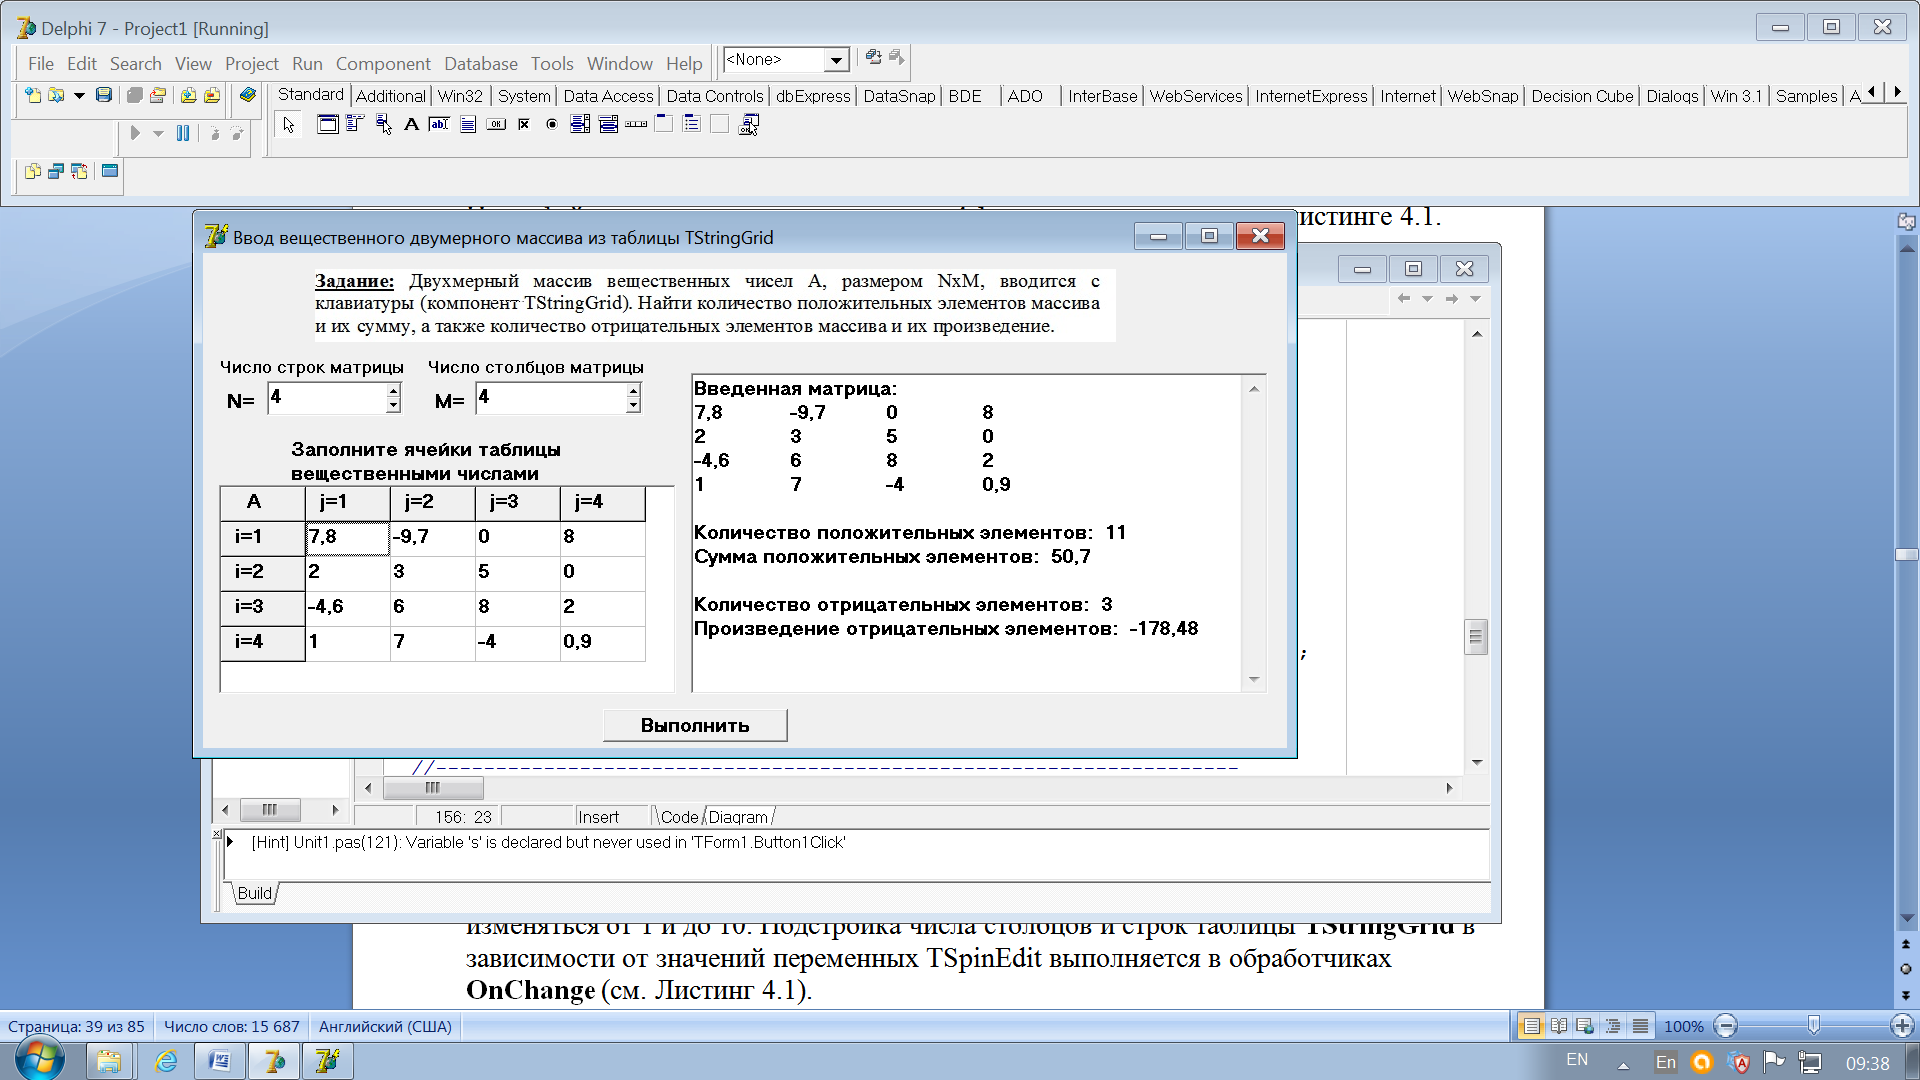Click the Add file to project icon
This screenshot has height=1080, width=1920.
[x=188, y=95]
